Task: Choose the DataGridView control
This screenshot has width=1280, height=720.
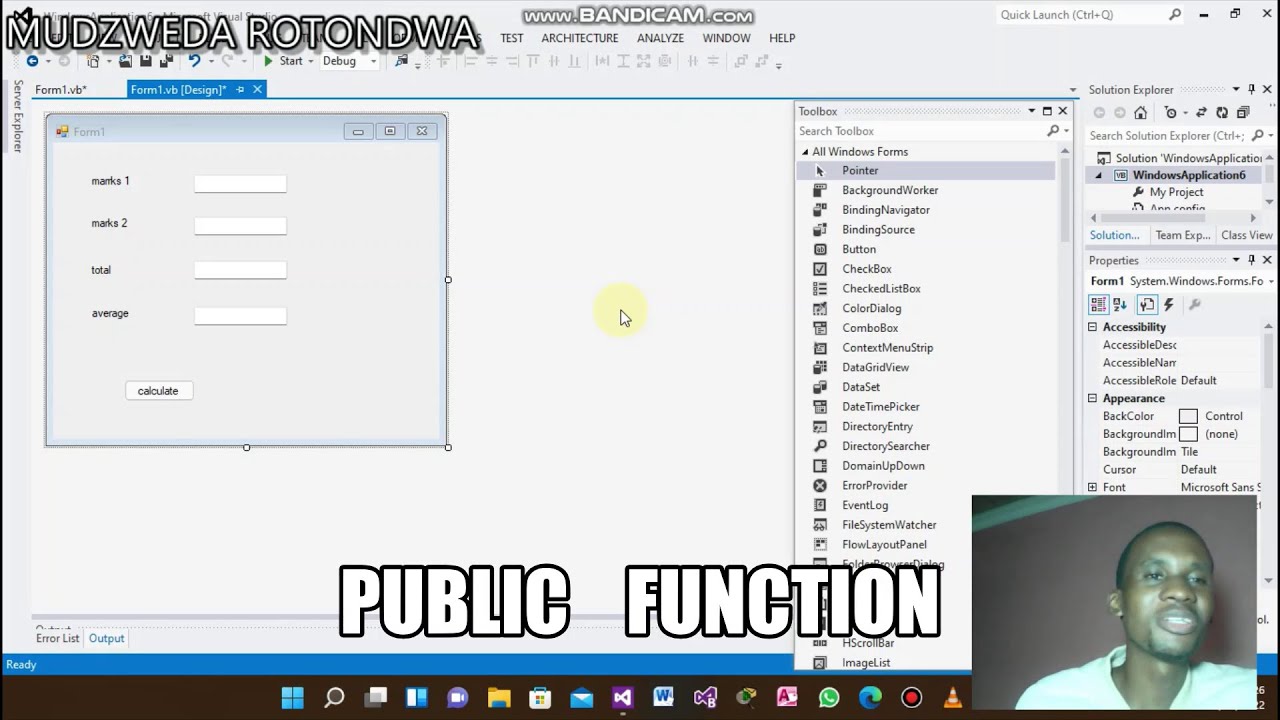Action: tap(925, 367)
